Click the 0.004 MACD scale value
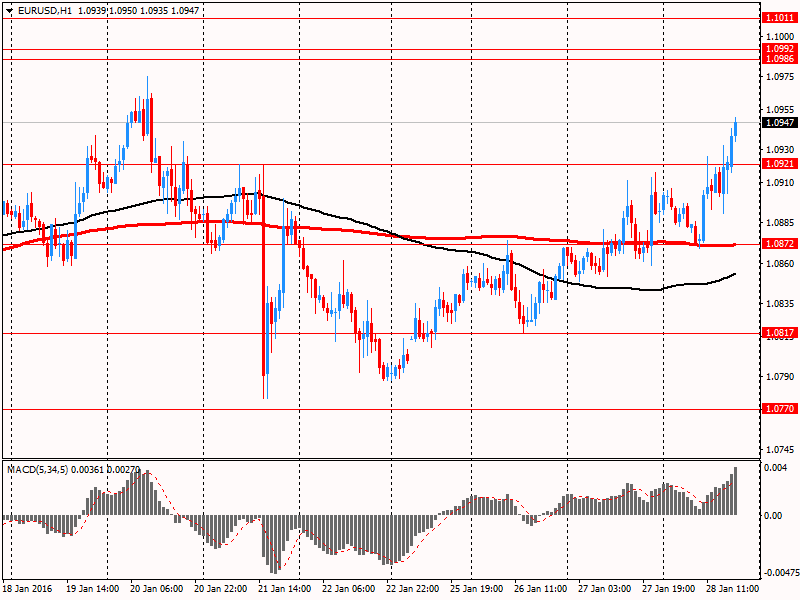The image size is (800, 600). point(774,468)
